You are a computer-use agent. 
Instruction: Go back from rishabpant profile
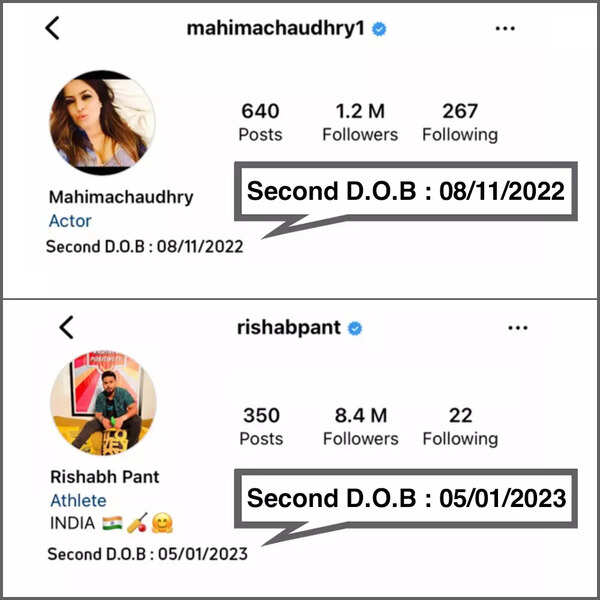pyautogui.click(x=67, y=328)
